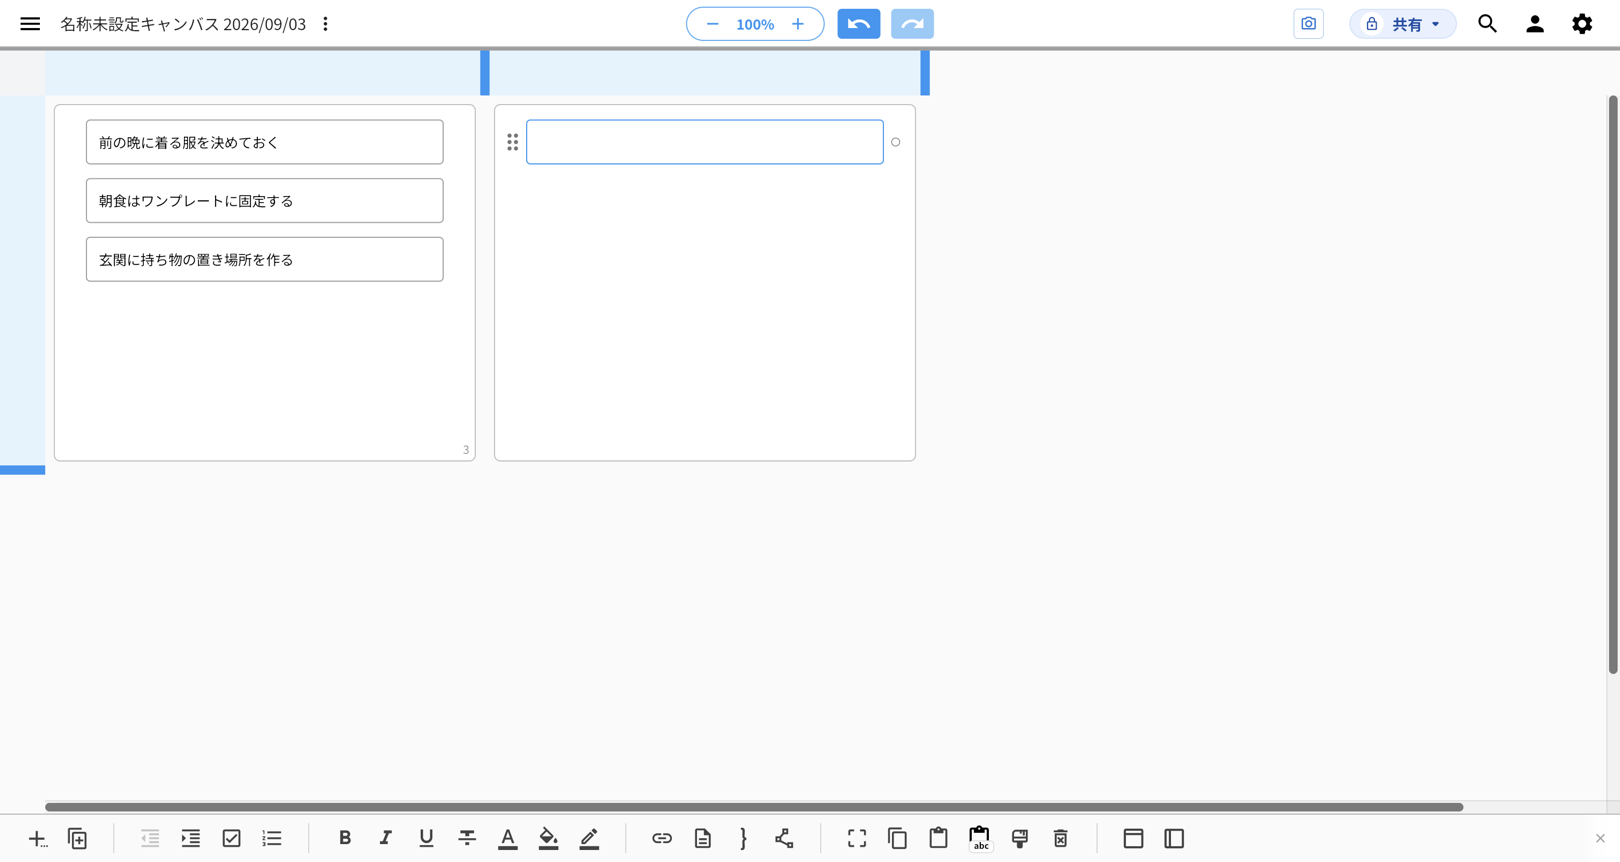Take a canvas snapshot with camera icon
This screenshot has width=1620, height=862.
click(1308, 24)
